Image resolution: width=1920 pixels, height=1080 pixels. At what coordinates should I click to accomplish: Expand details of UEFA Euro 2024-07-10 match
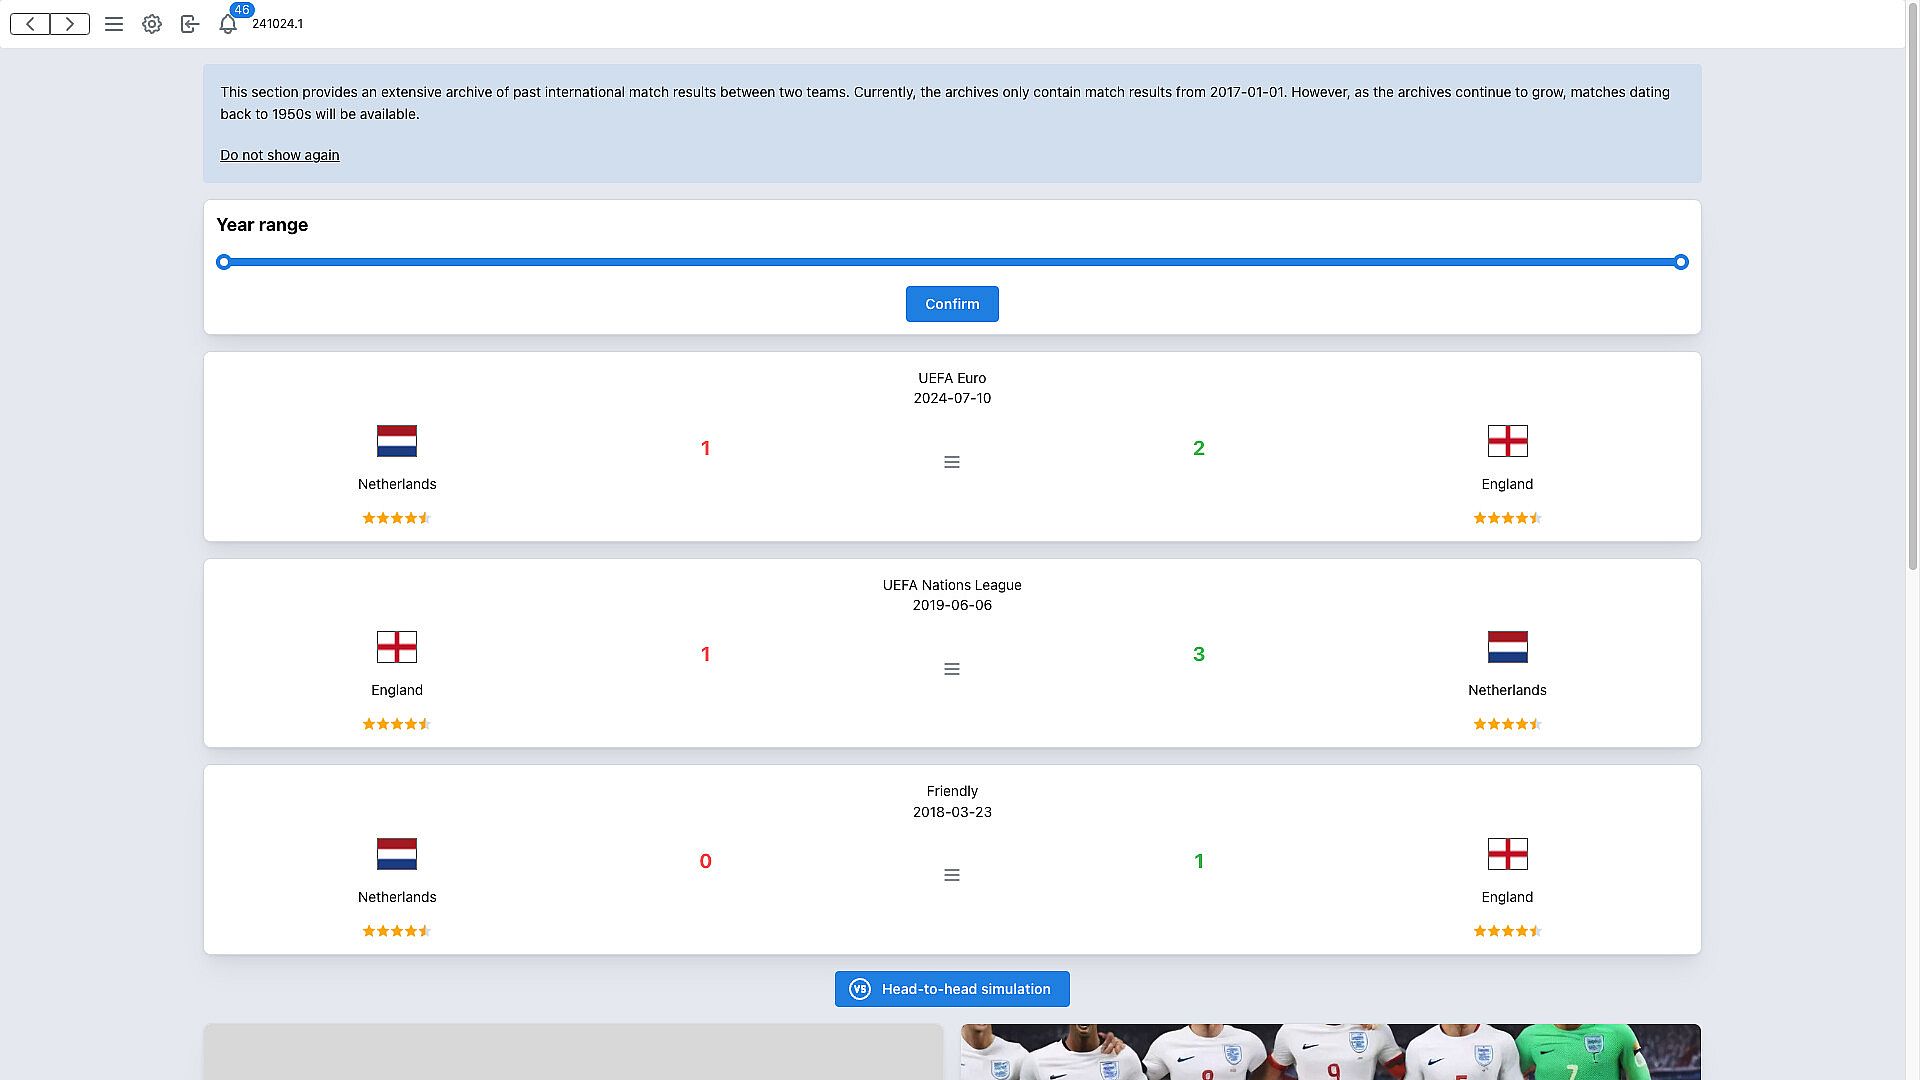pyautogui.click(x=952, y=462)
